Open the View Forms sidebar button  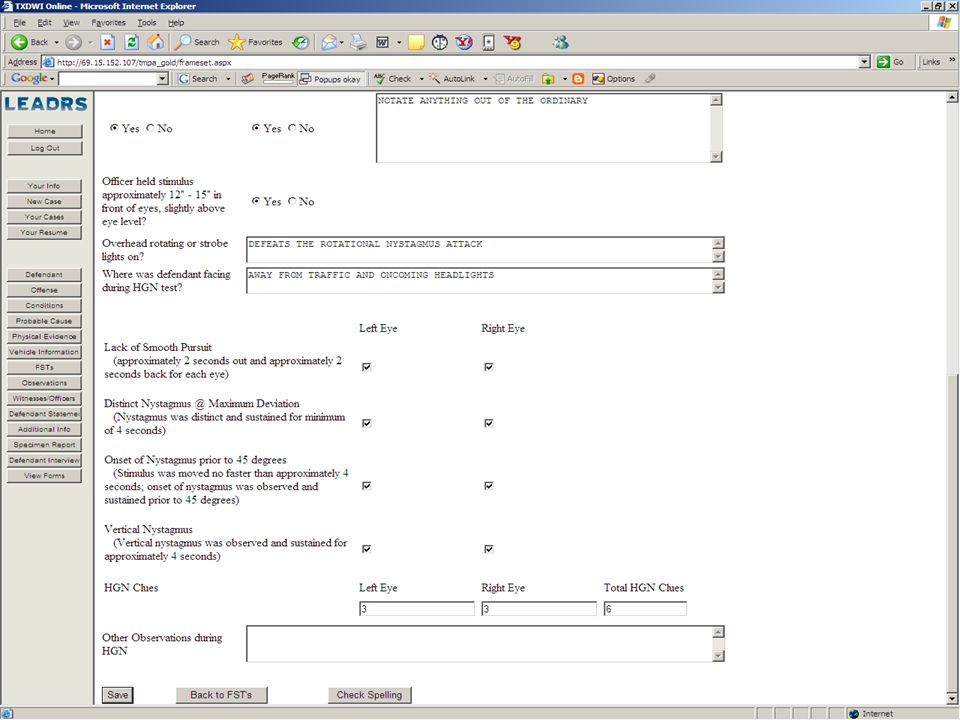(x=44, y=476)
